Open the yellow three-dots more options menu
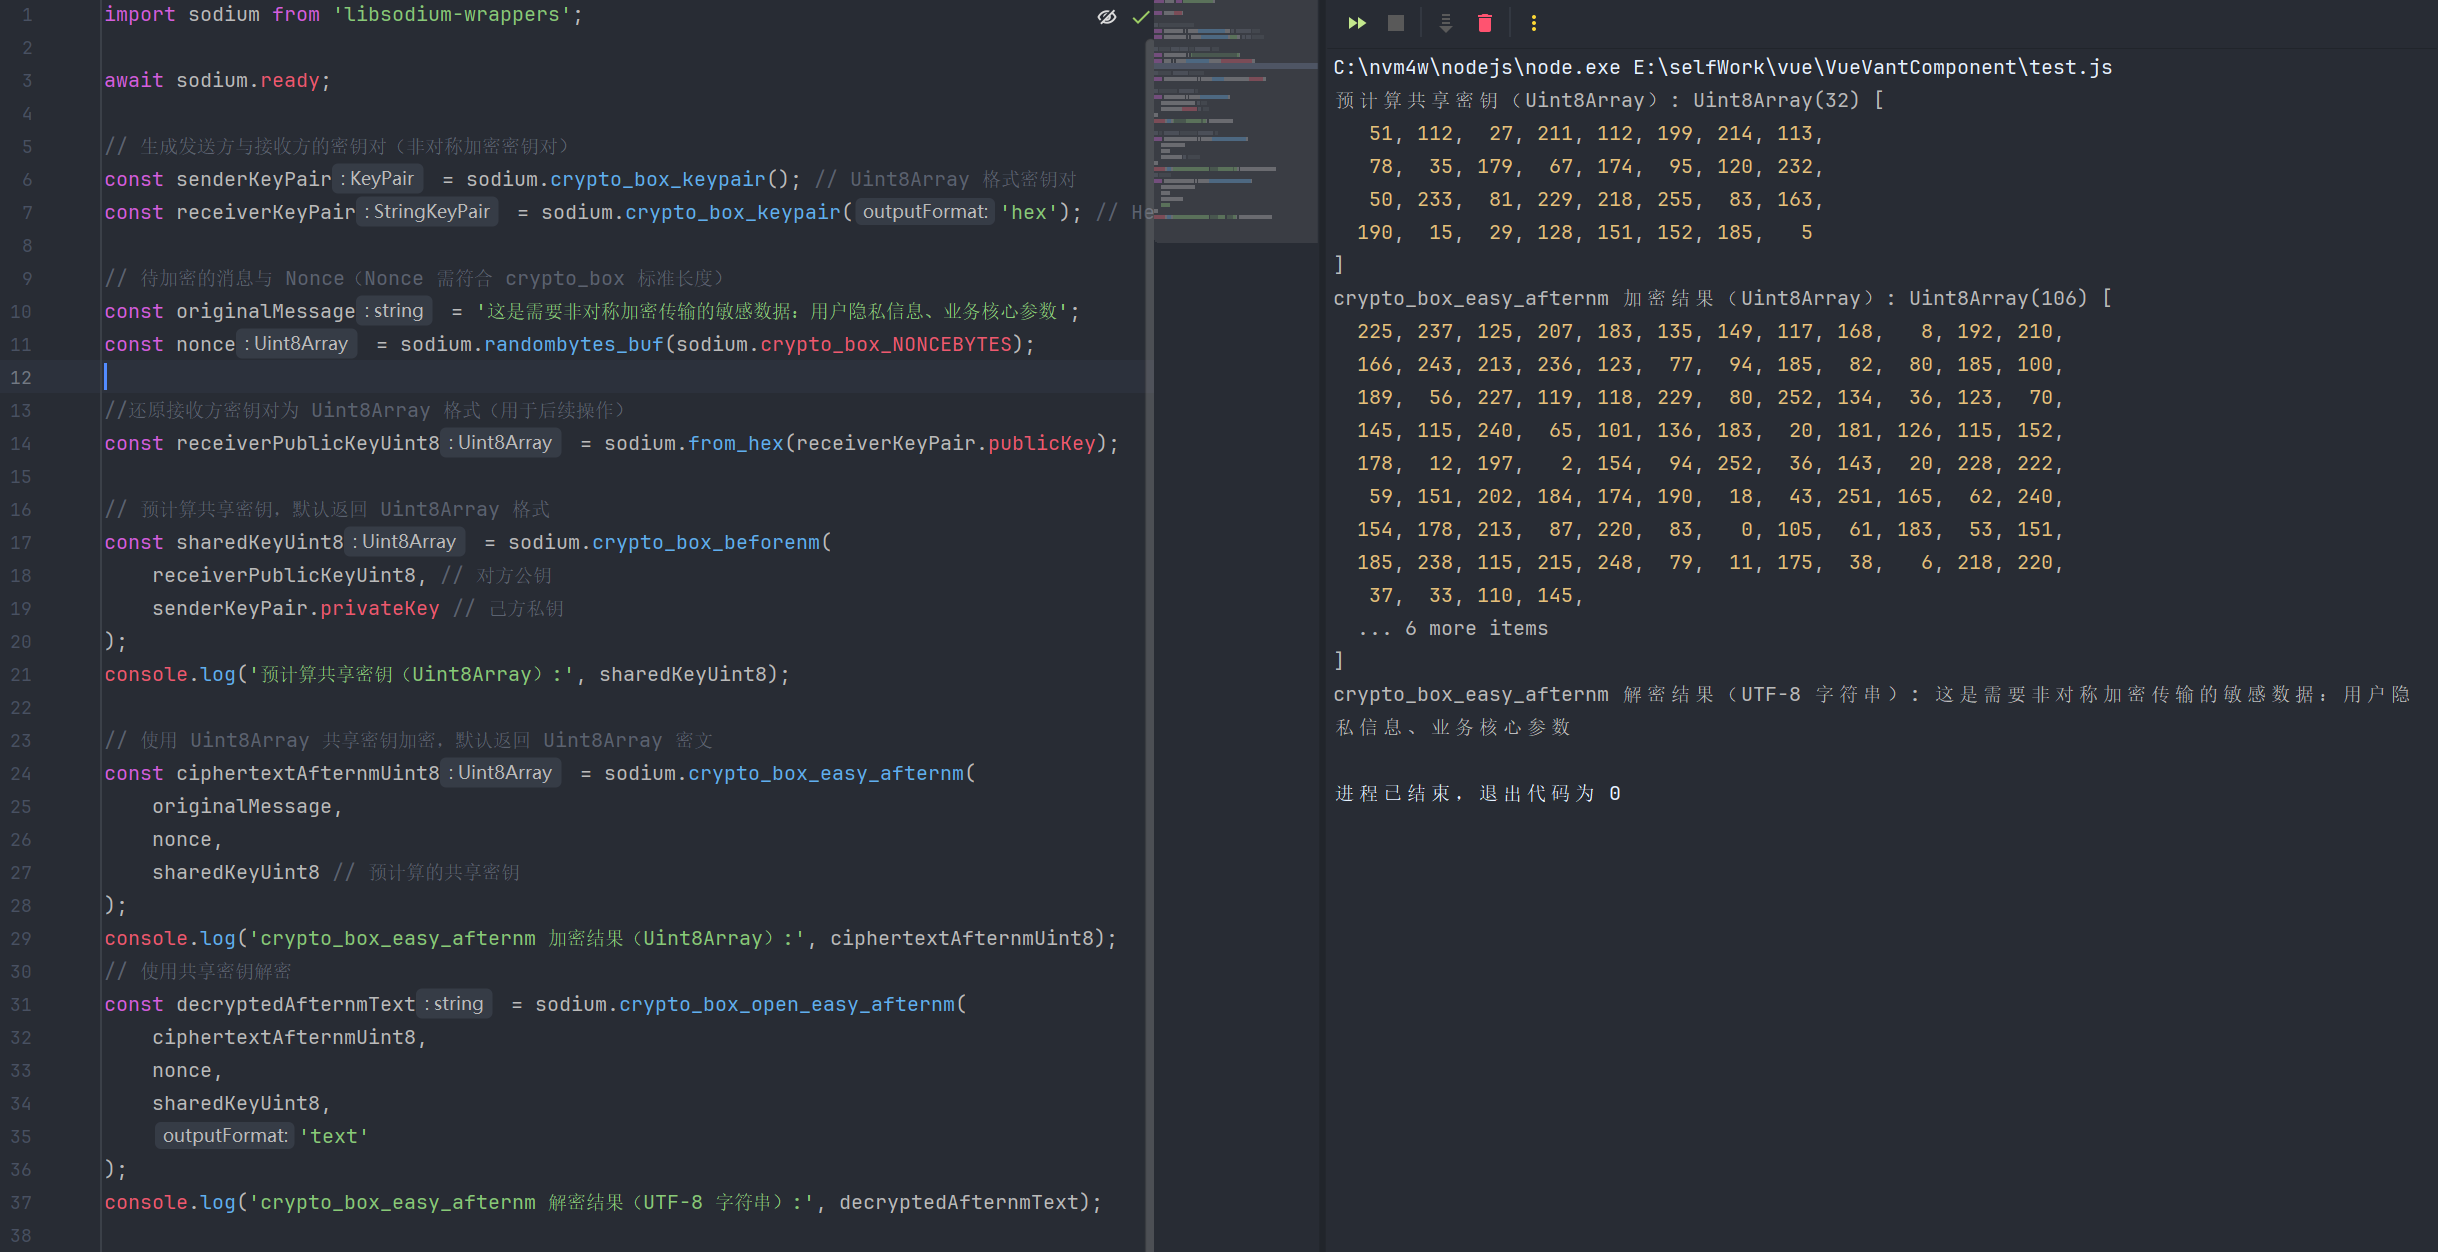Screen dimensions: 2438x1252 pos(1533,23)
